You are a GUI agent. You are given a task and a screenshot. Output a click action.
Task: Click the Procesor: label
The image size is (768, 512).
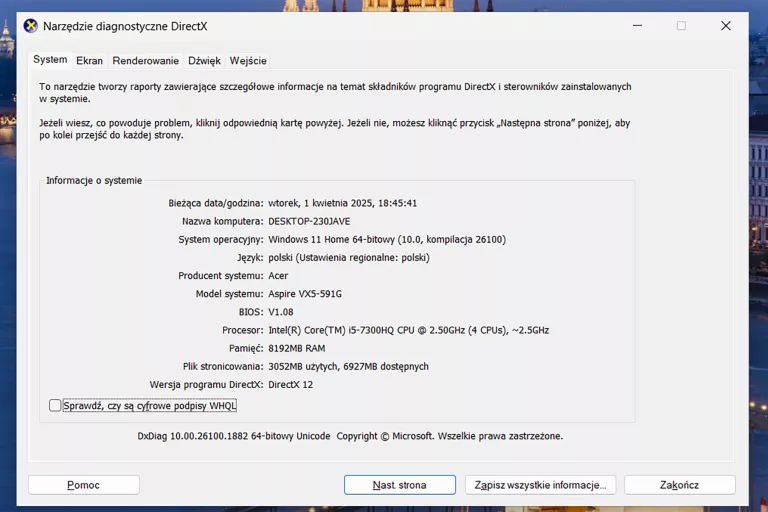(x=242, y=330)
